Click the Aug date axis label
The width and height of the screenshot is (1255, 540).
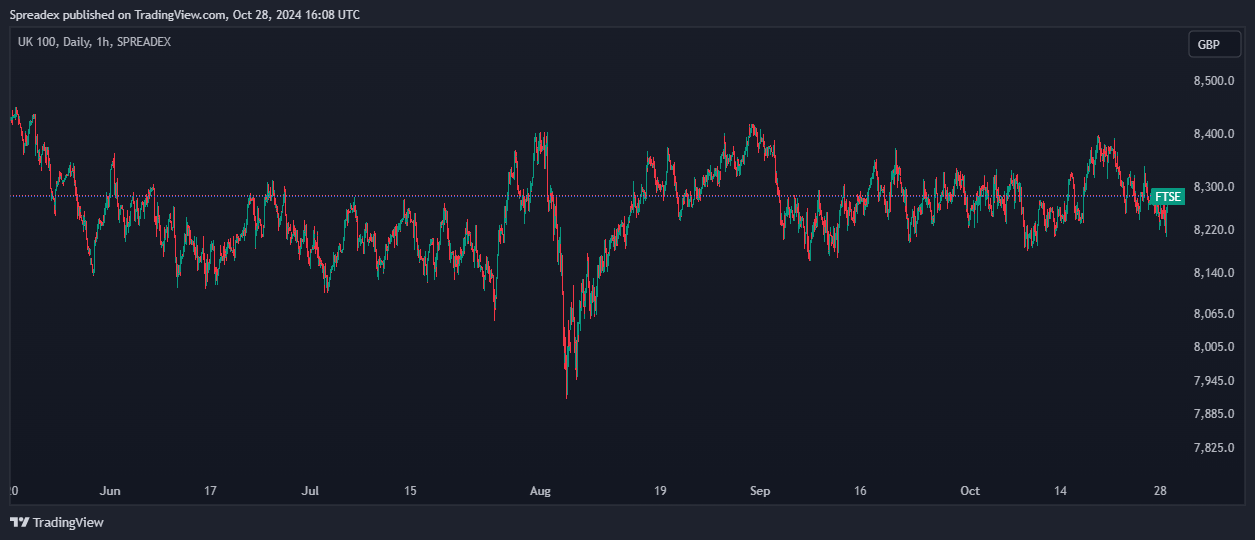(541, 491)
